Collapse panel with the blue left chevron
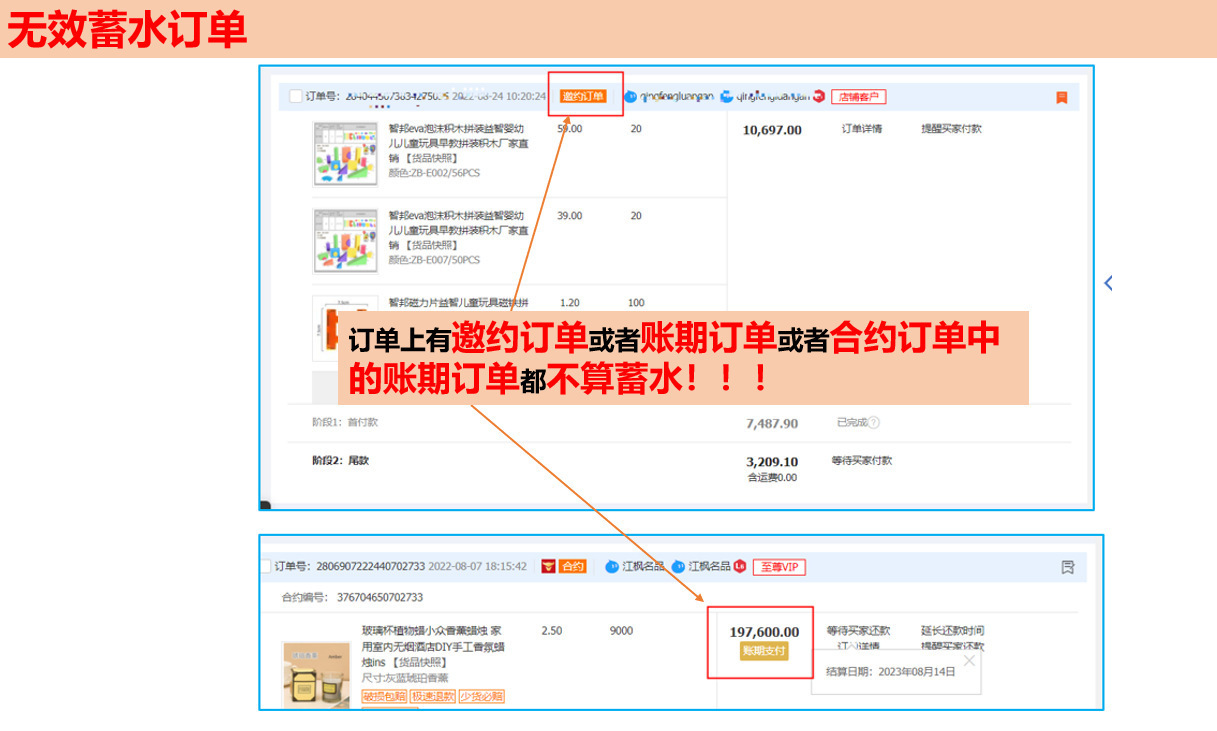 pyautogui.click(x=1108, y=283)
